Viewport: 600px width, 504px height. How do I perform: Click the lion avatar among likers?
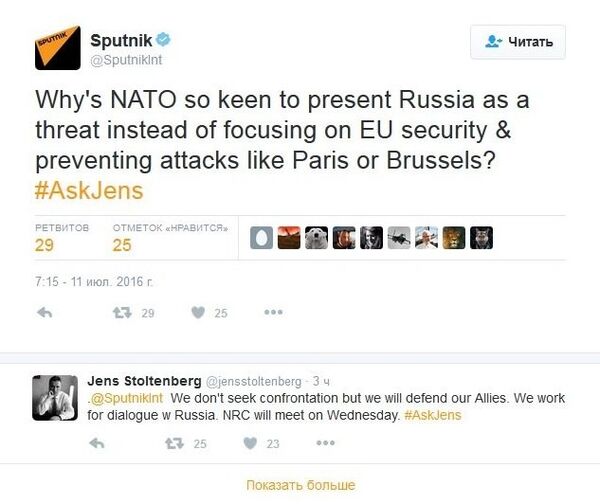(454, 238)
